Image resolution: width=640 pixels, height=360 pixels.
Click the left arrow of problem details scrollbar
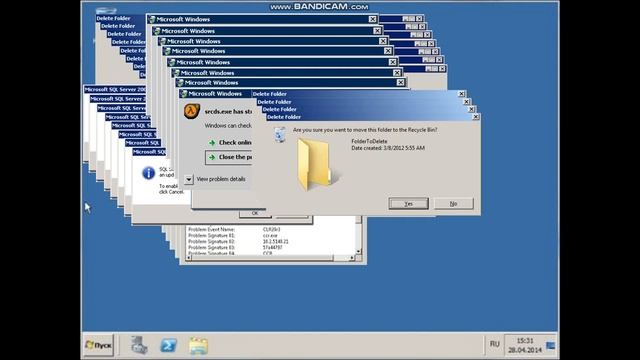pyautogui.click(x=189, y=258)
